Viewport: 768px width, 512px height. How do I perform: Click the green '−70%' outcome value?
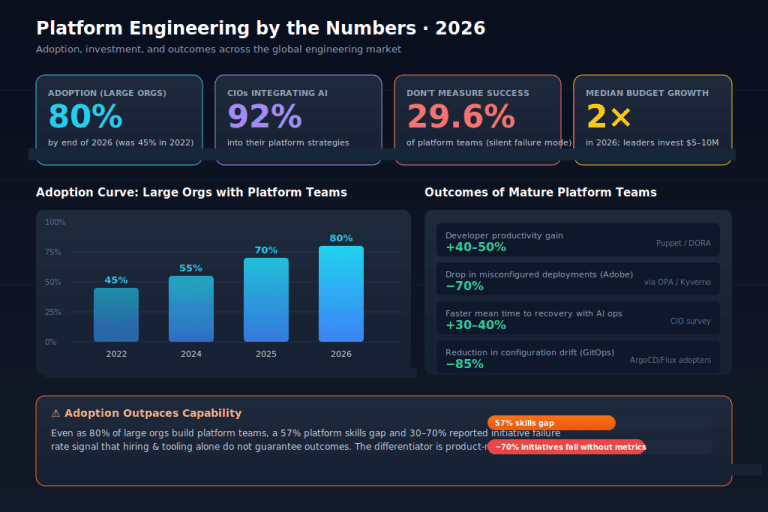(464, 286)
